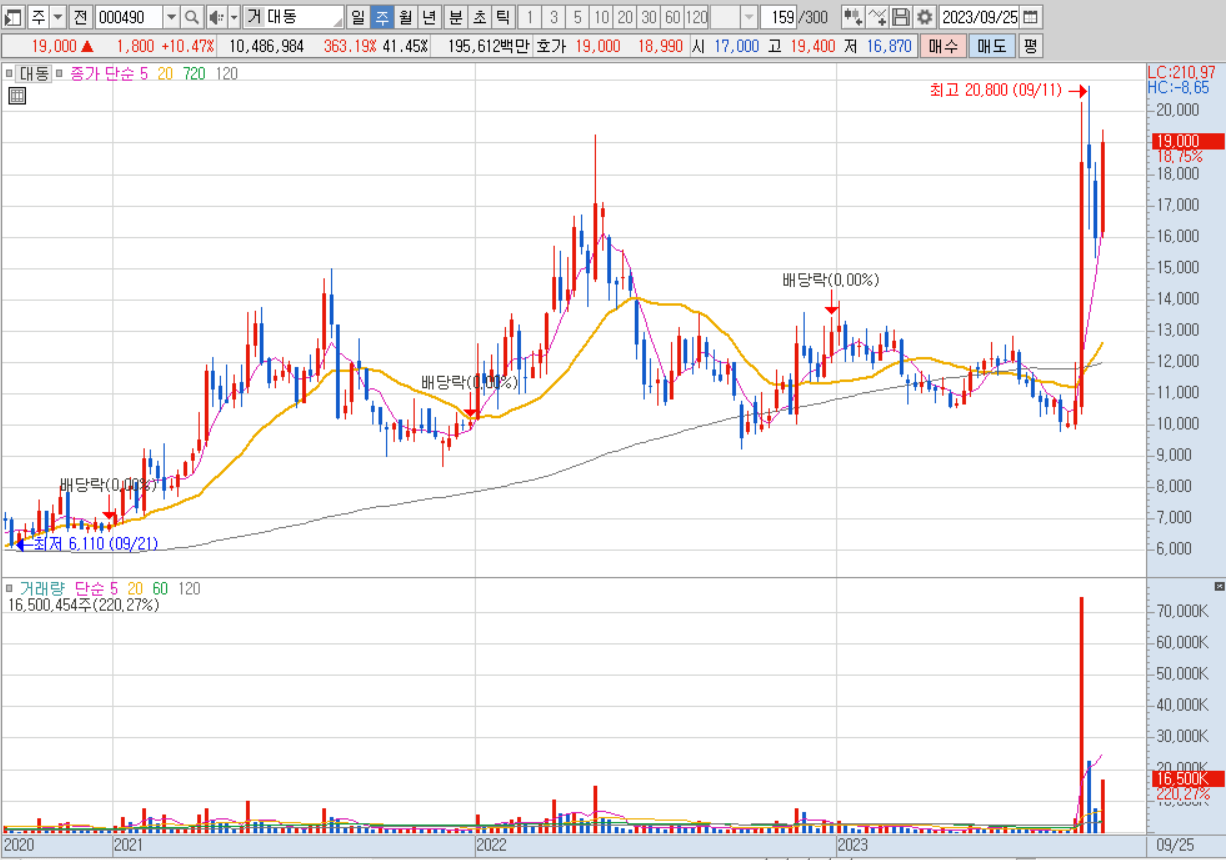Choose the 20 interval button
Screen dimensions: 1226x860
(x=625, y=17)
